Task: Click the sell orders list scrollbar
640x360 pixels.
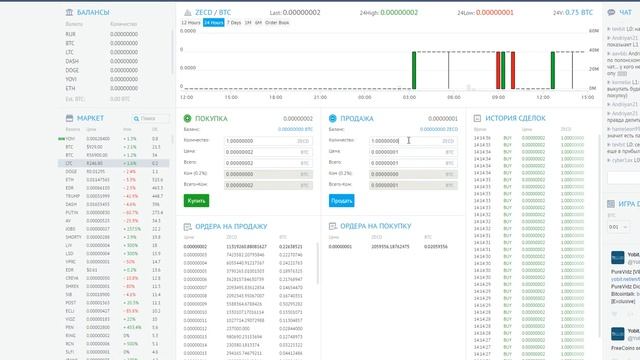Action: click(x=318, y=263)
